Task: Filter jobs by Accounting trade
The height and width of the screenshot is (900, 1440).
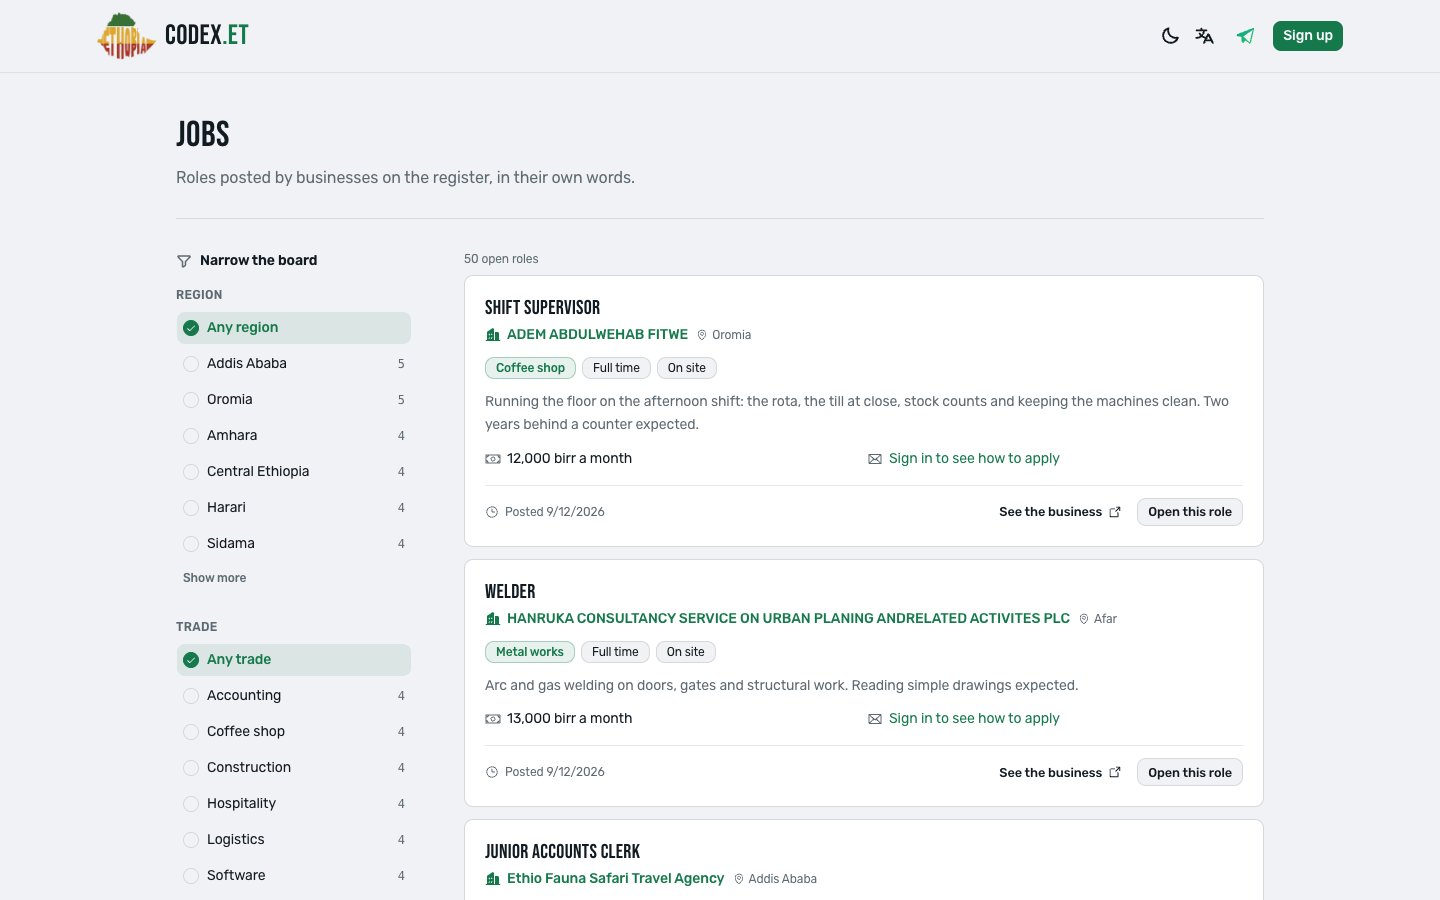Action: pos(294,696)
